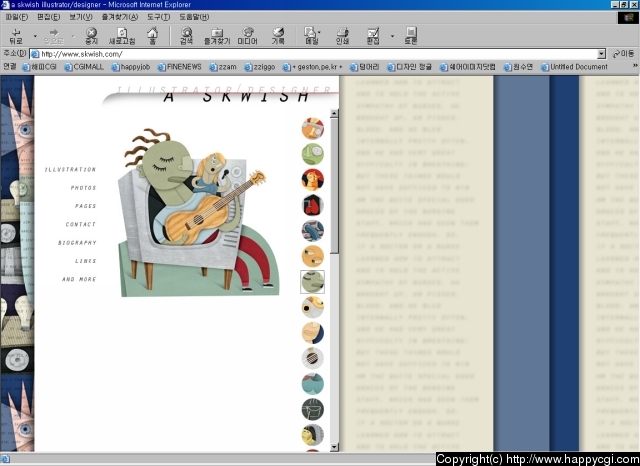Select the teal round thumbnail near the bottom
Screen dimensions: 640x466
tap(313, 384)
